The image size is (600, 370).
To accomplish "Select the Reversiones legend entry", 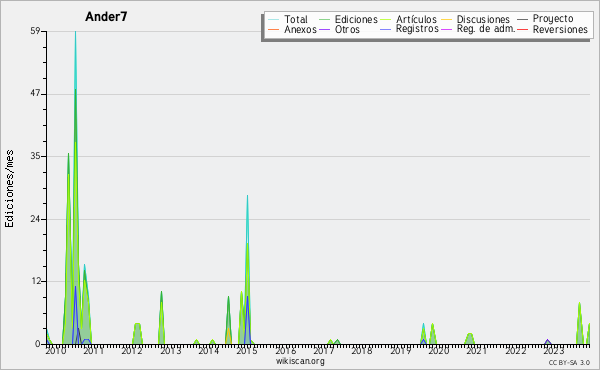I will tap(560, 29).
